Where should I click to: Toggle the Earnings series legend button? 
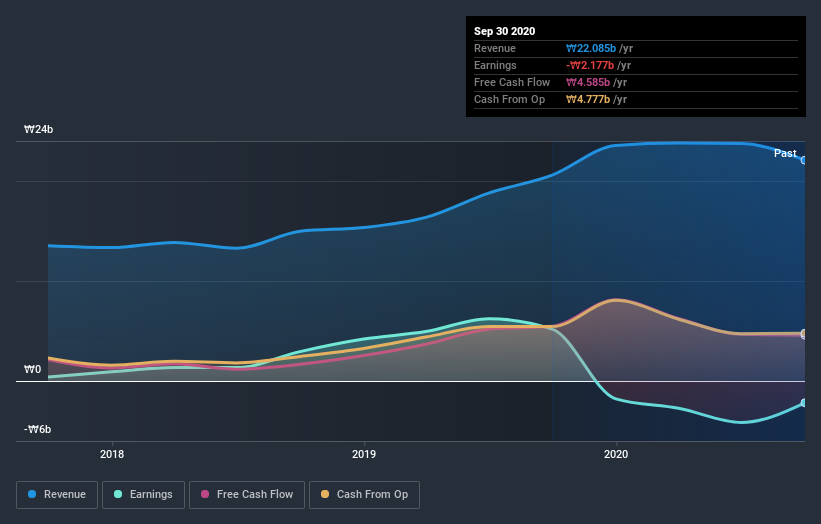[143, 495]
